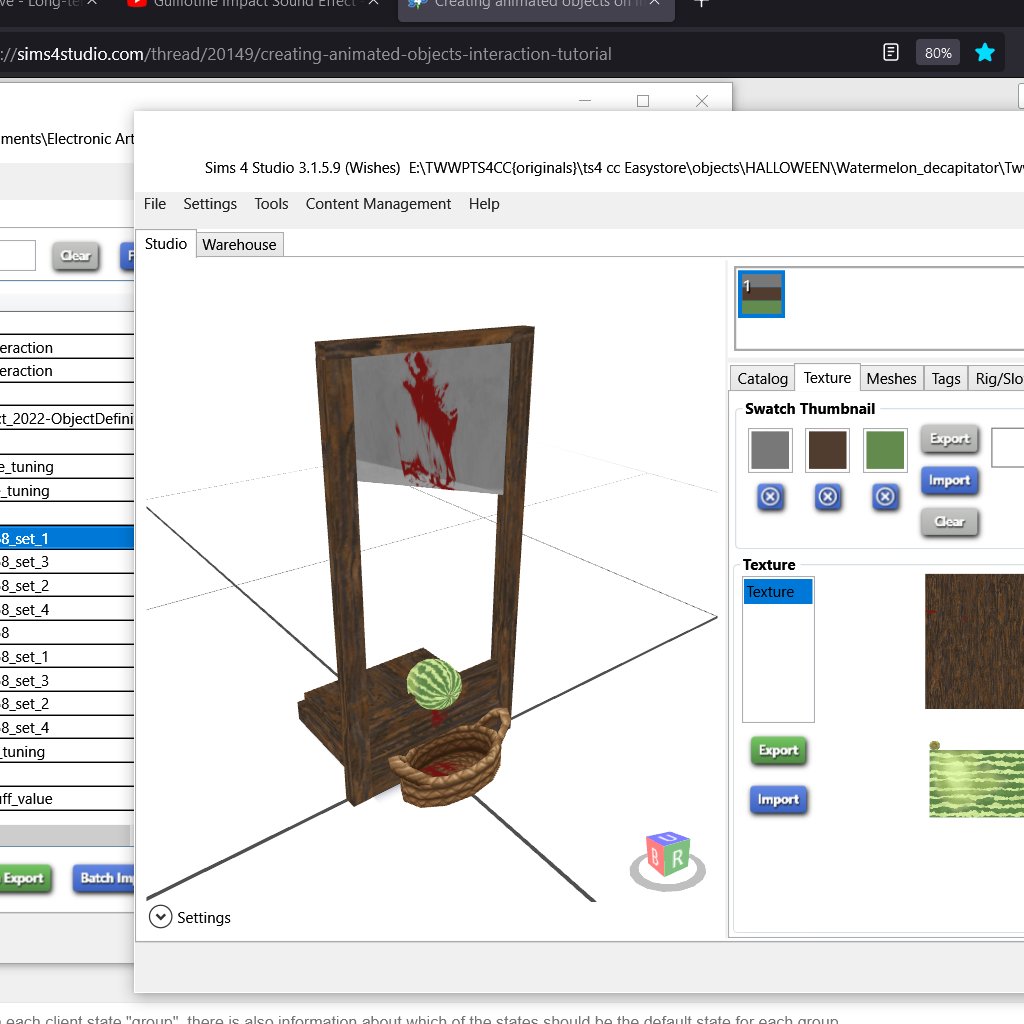Click the horizontal scrollbar in background window

click(65, 835)
